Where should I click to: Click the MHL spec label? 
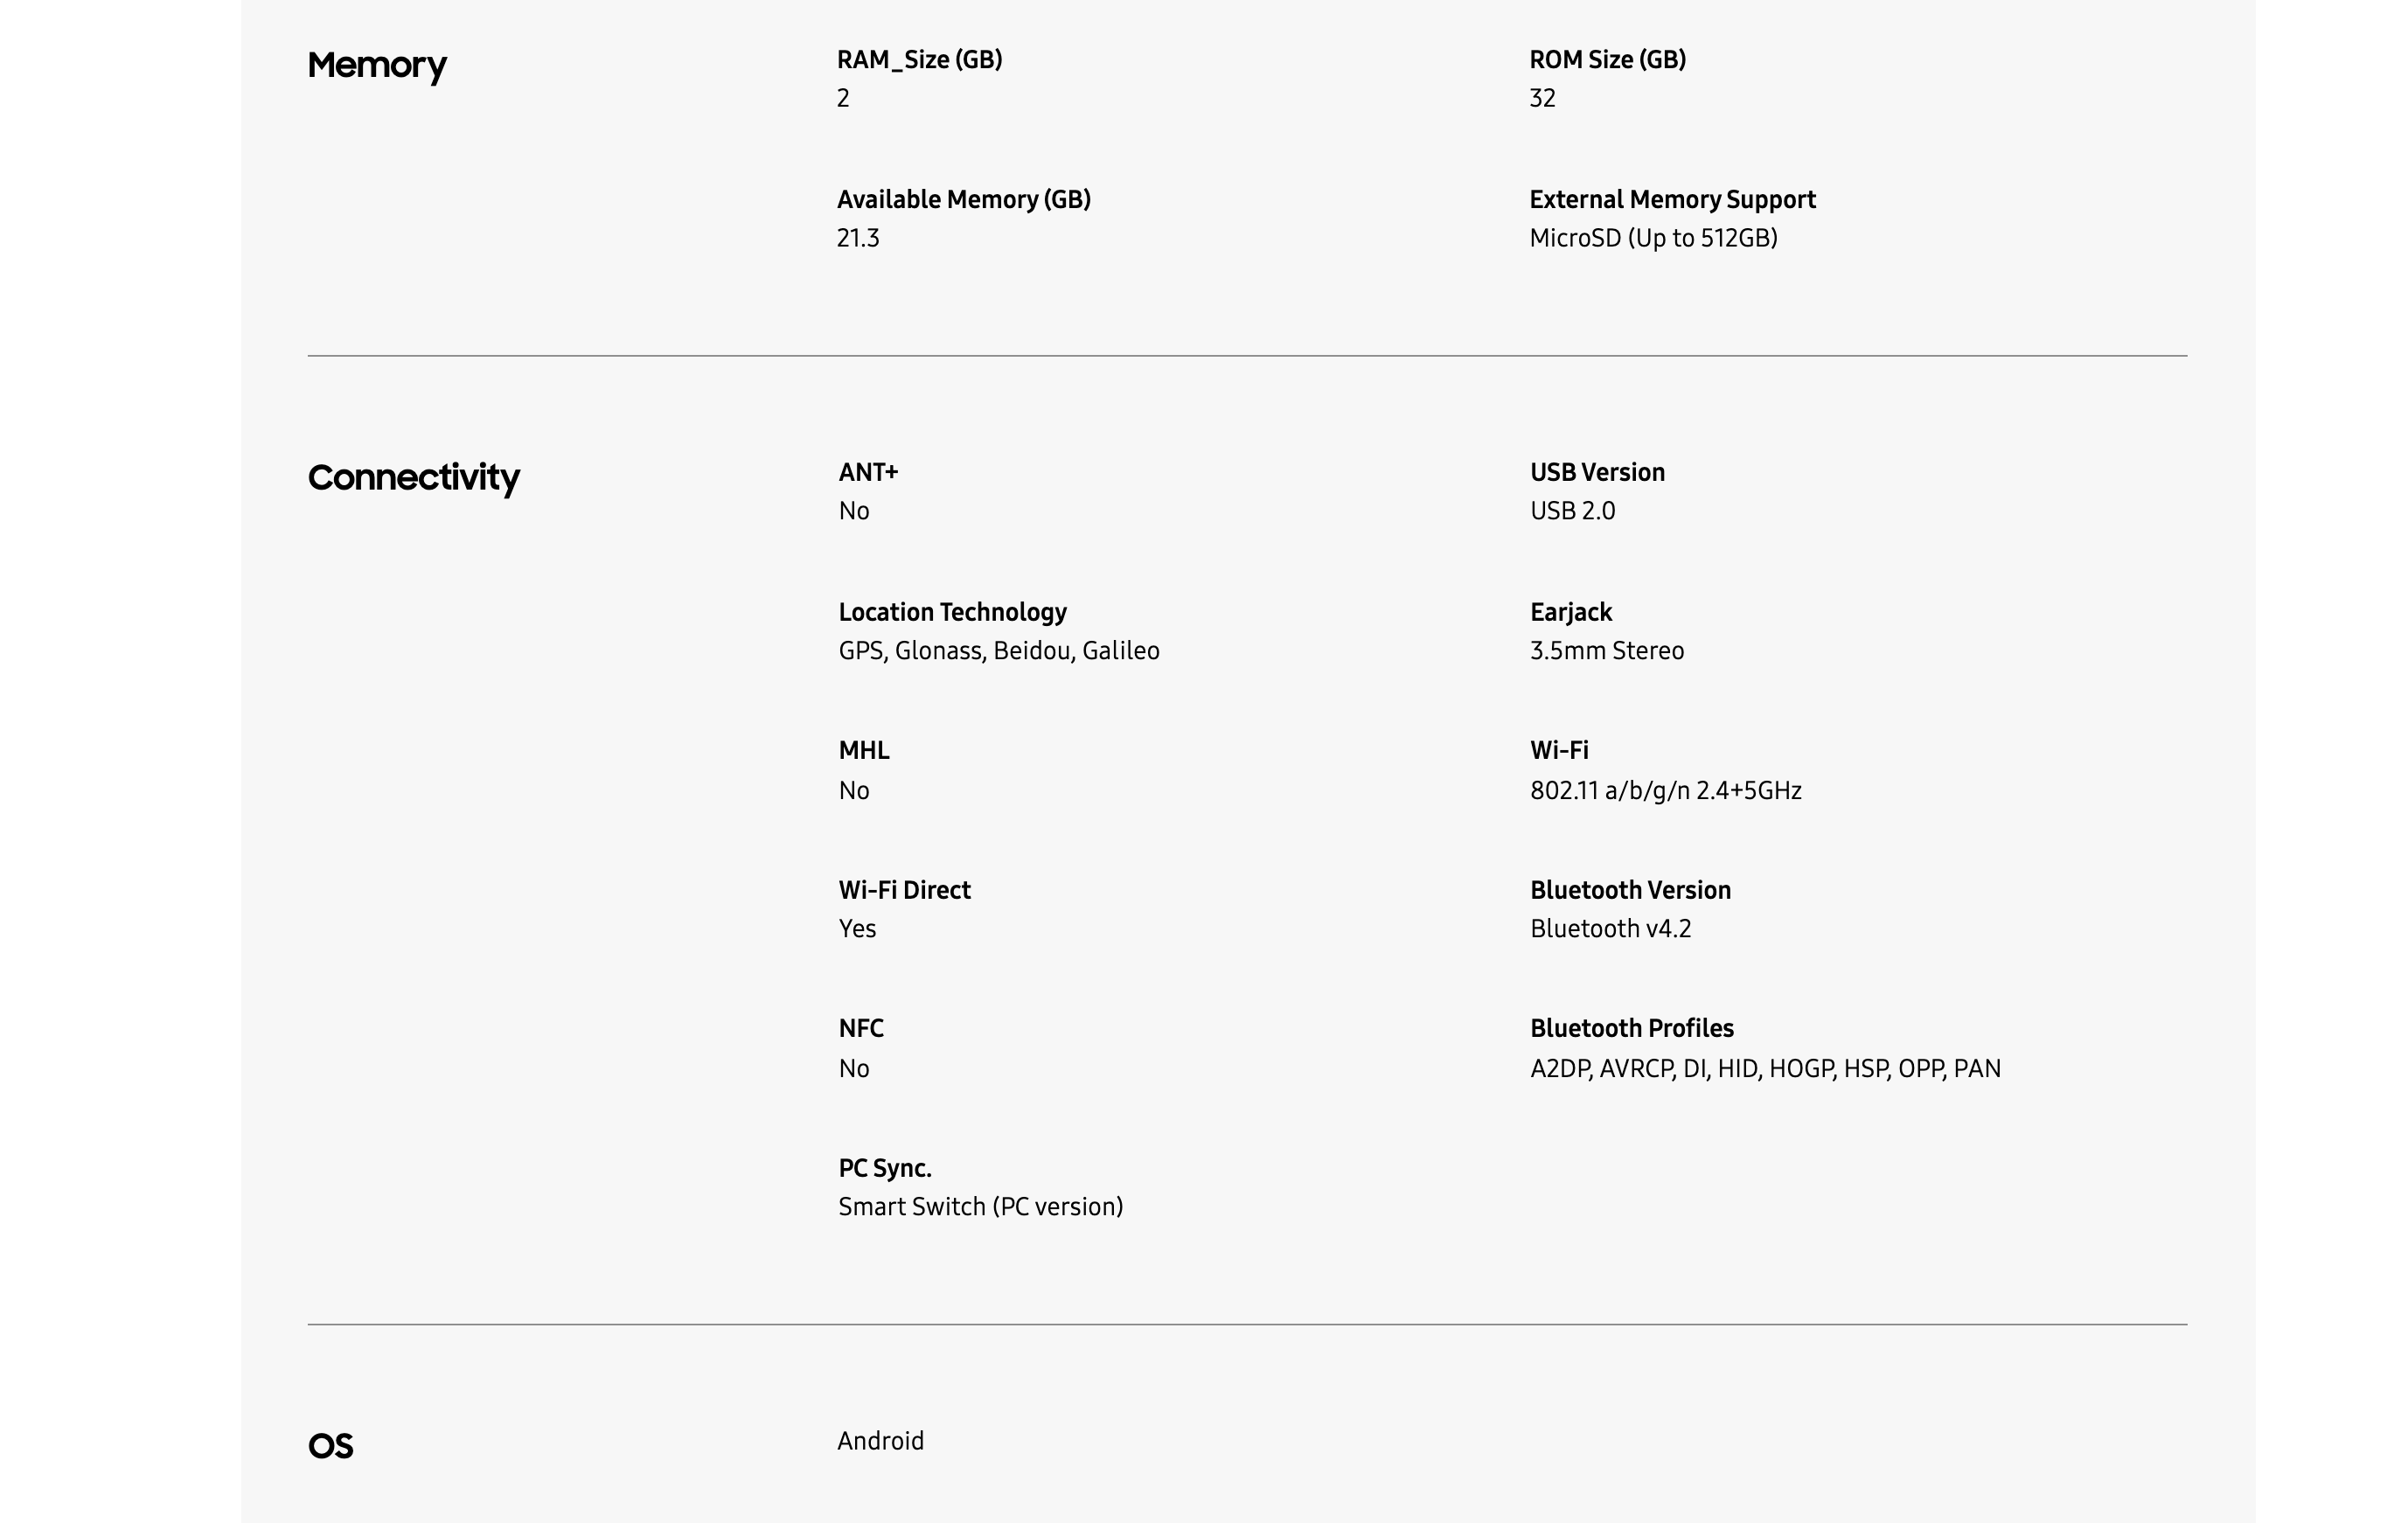[863, 750]
